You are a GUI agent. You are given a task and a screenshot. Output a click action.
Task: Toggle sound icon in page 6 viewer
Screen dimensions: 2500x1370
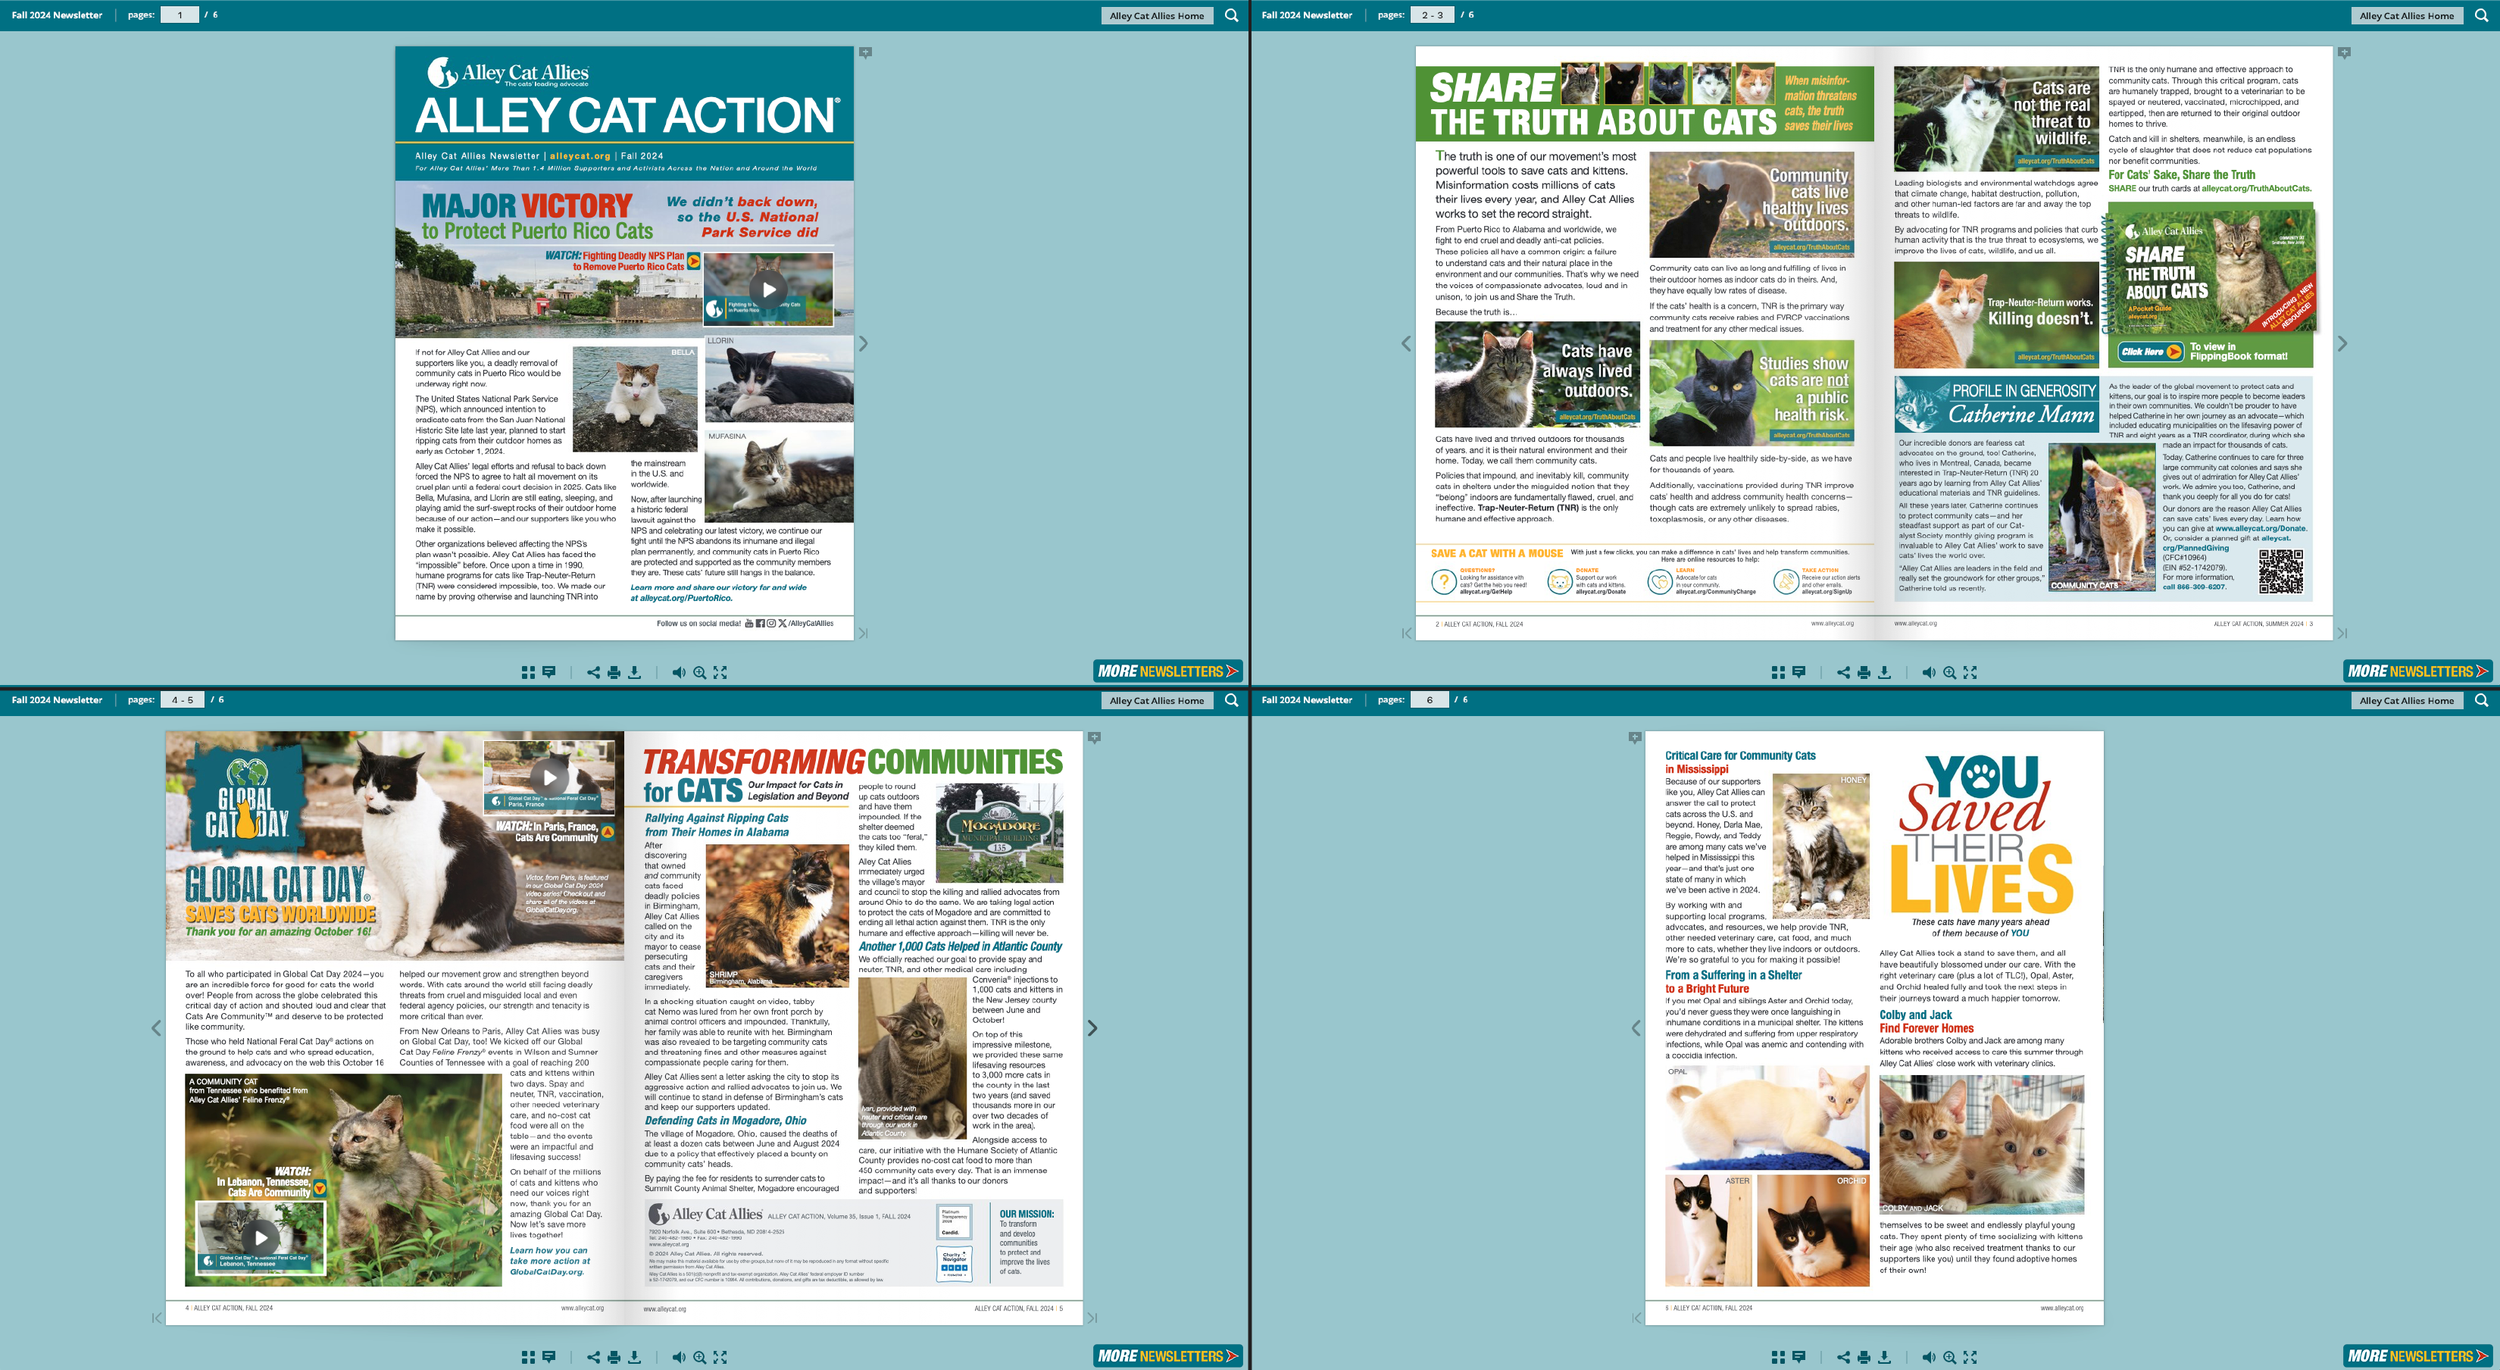pyautogui.click(x=1928, y=1357)
